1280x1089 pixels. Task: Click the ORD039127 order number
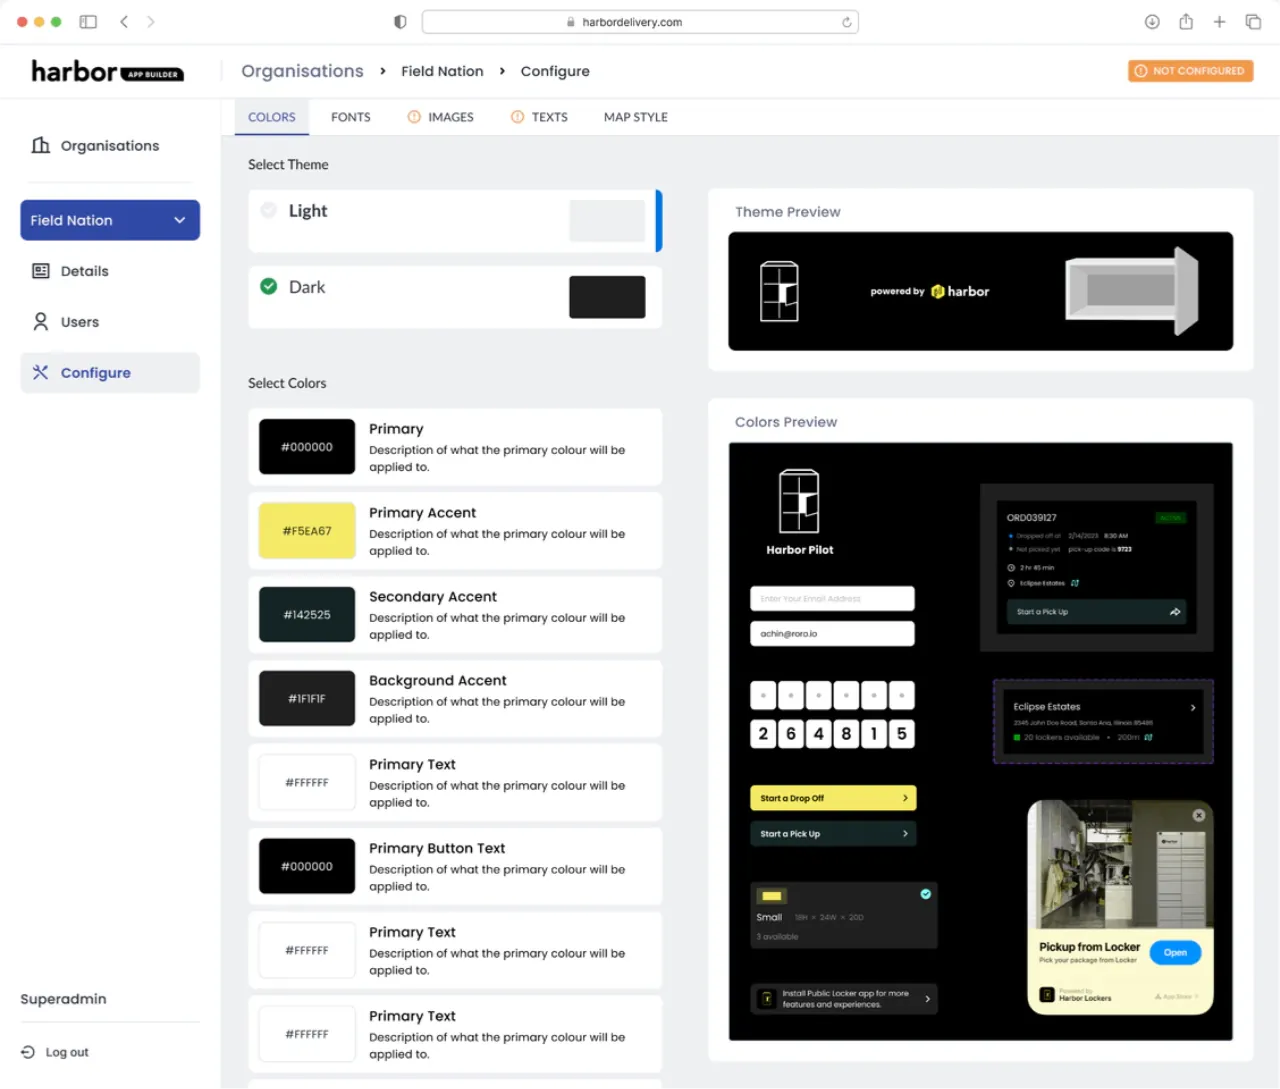1031,518
